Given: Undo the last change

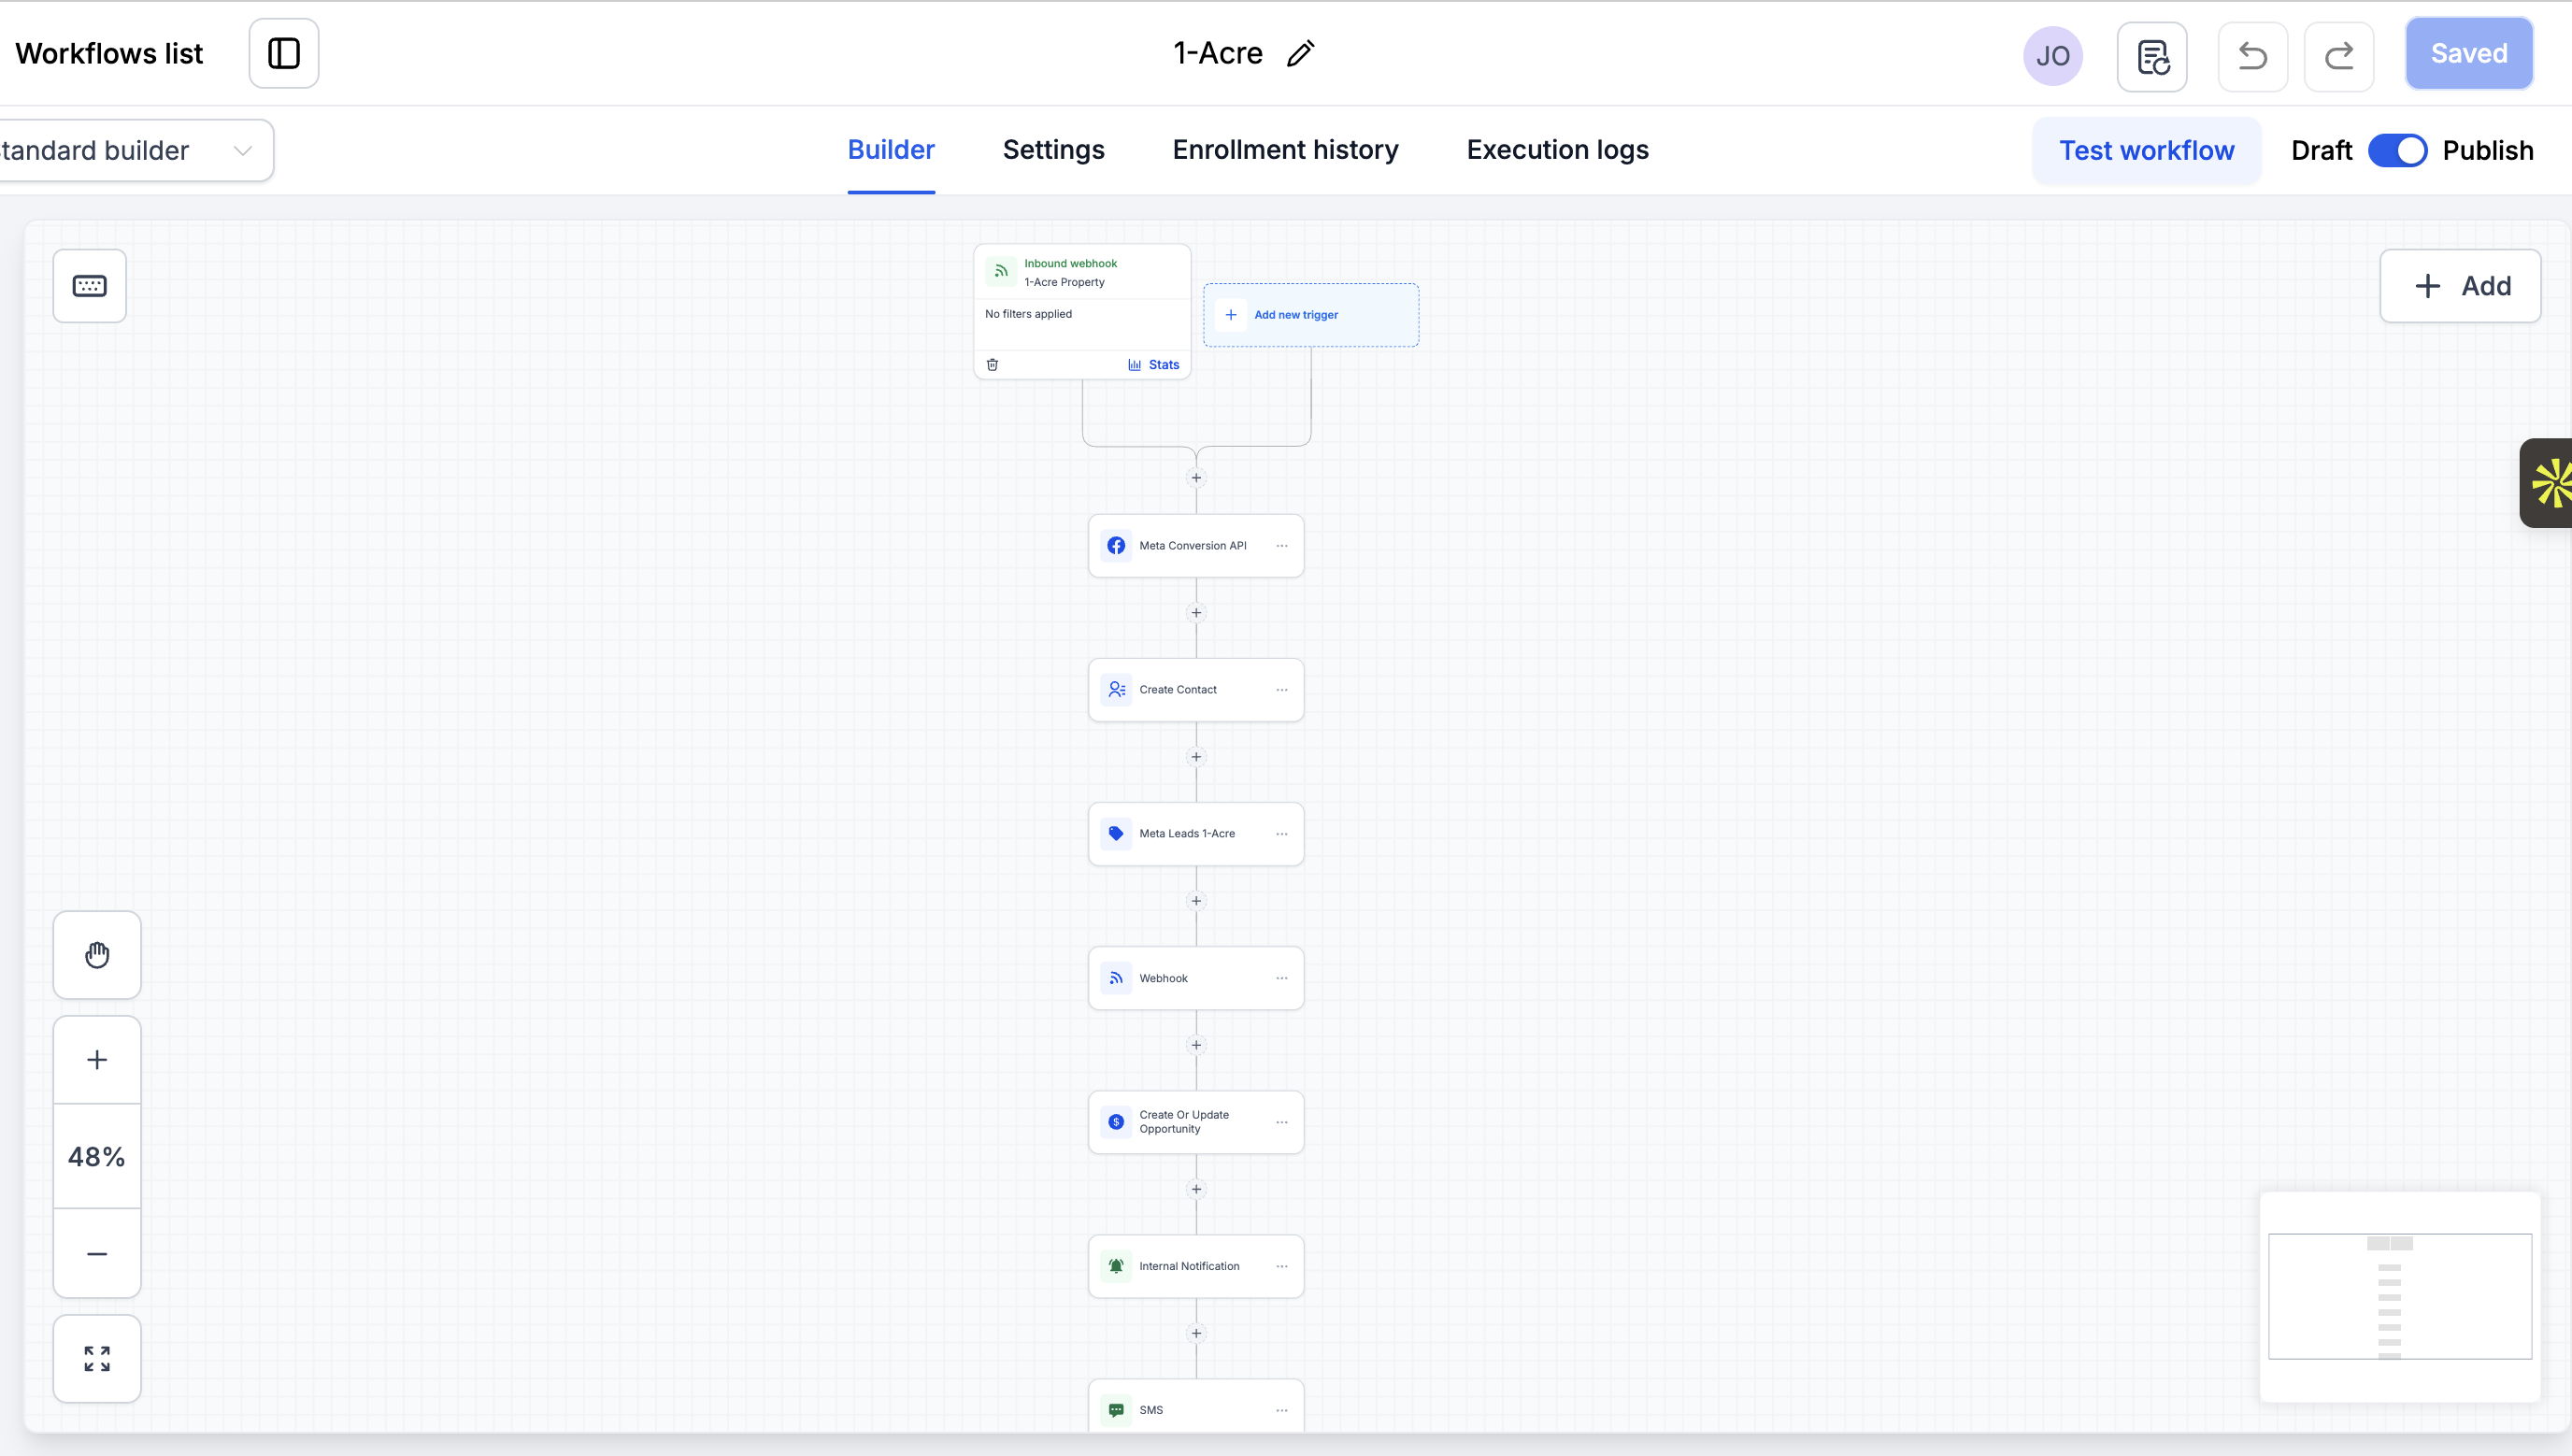Looking at the screenshot, I should [2253, 56].
